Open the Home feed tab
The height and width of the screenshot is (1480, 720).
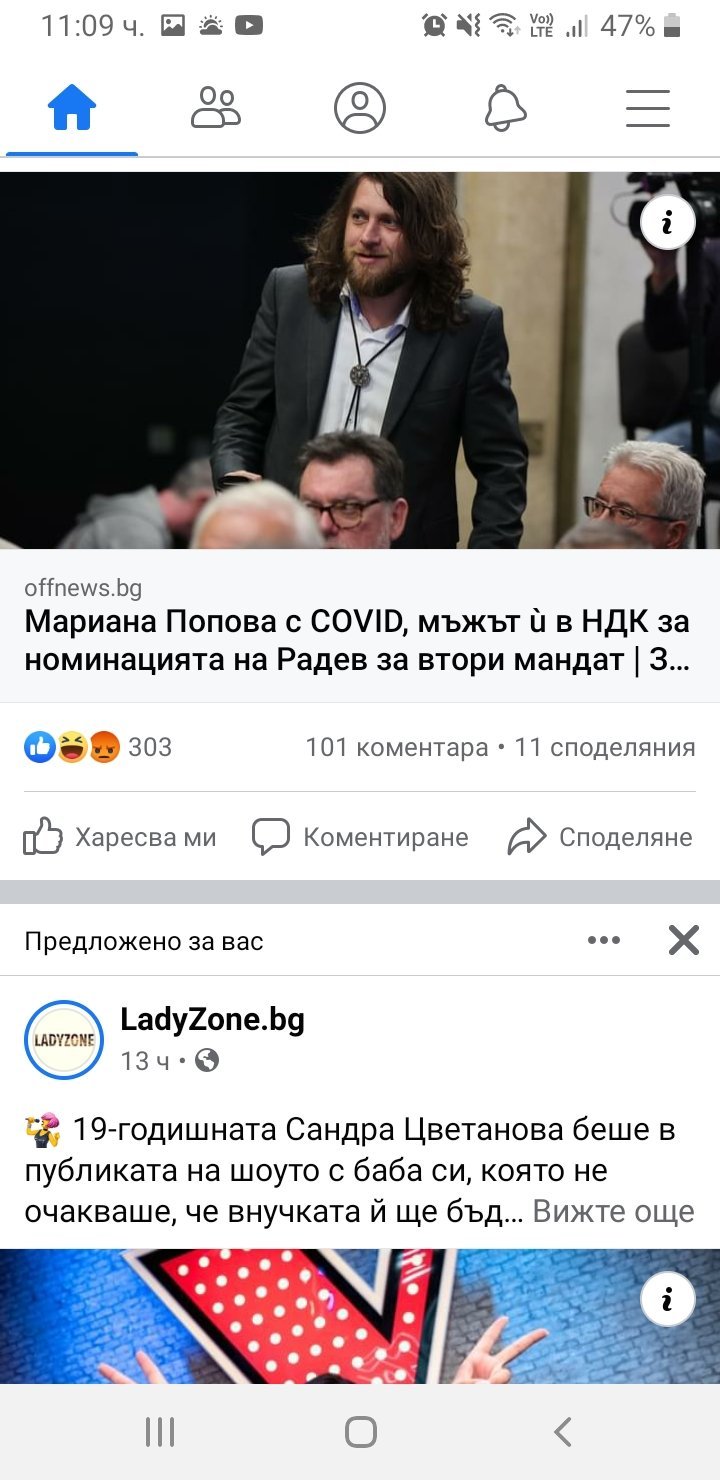click(x=72, y=108)
